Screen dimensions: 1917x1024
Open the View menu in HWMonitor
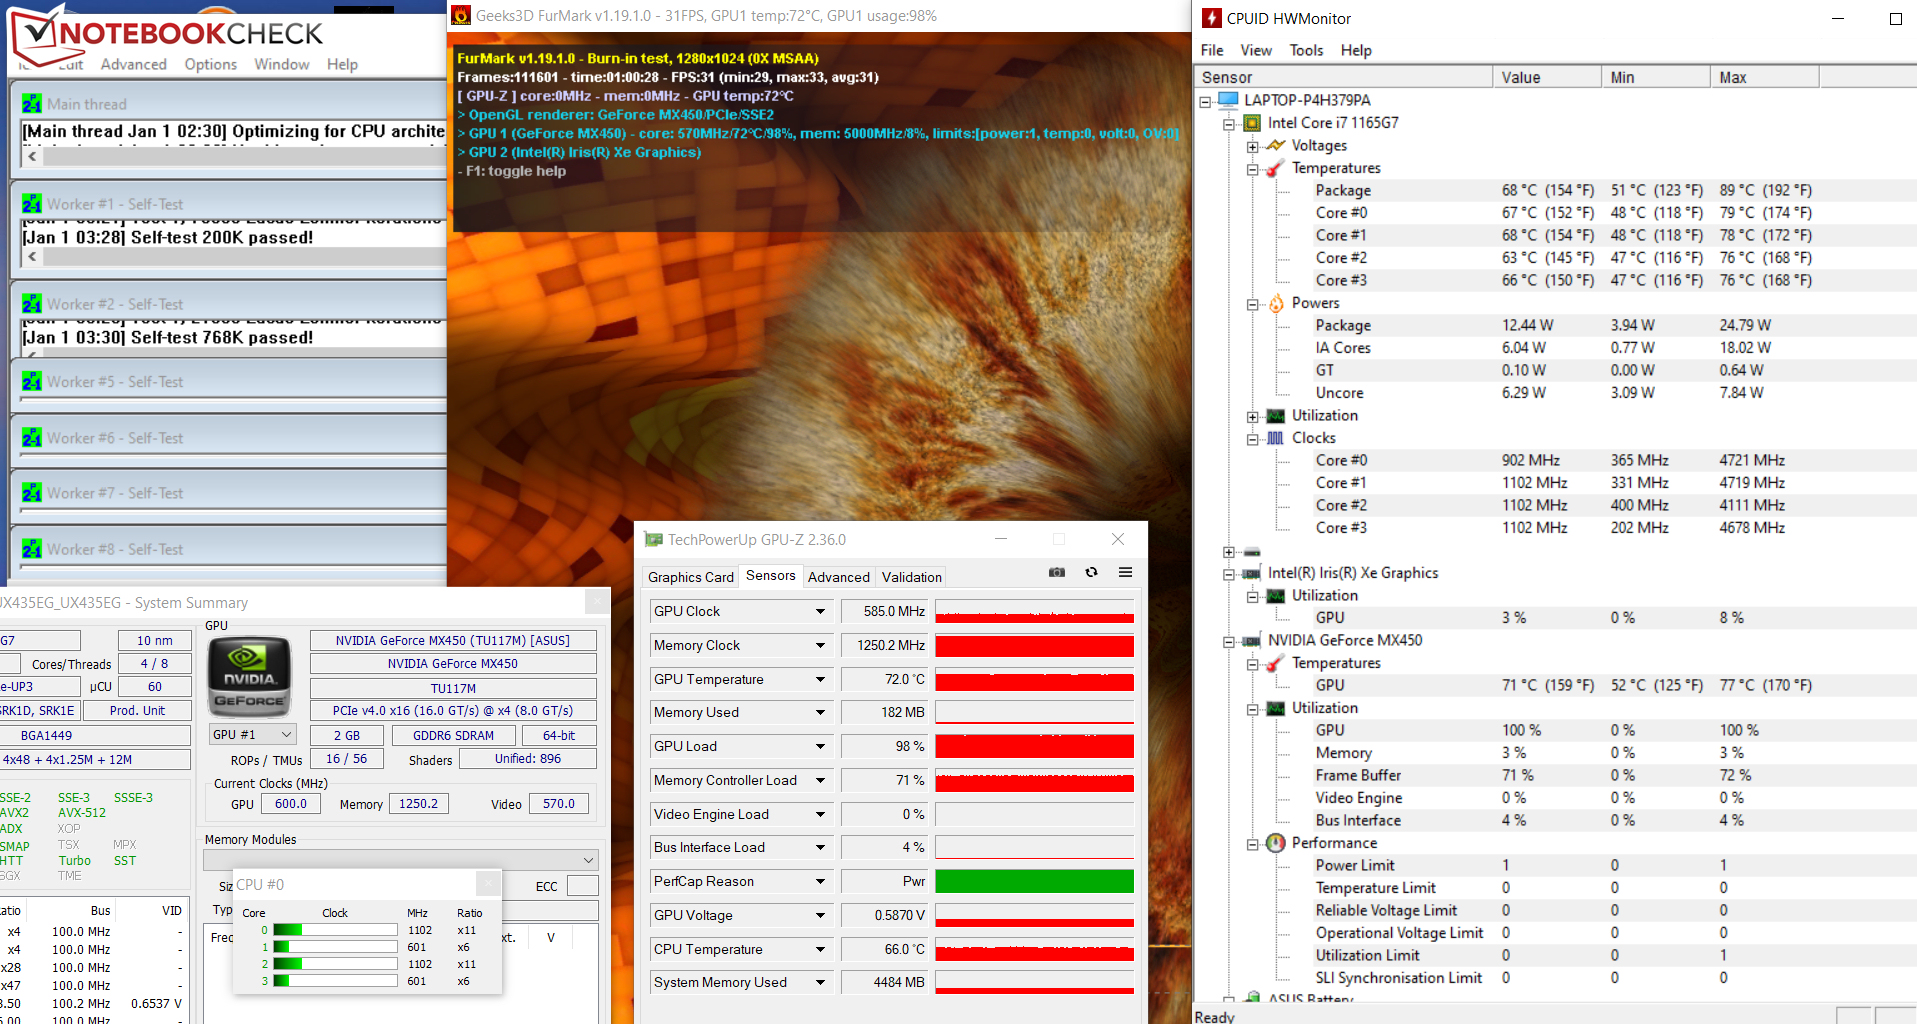pyautogui.click(x=1256, y=50)
